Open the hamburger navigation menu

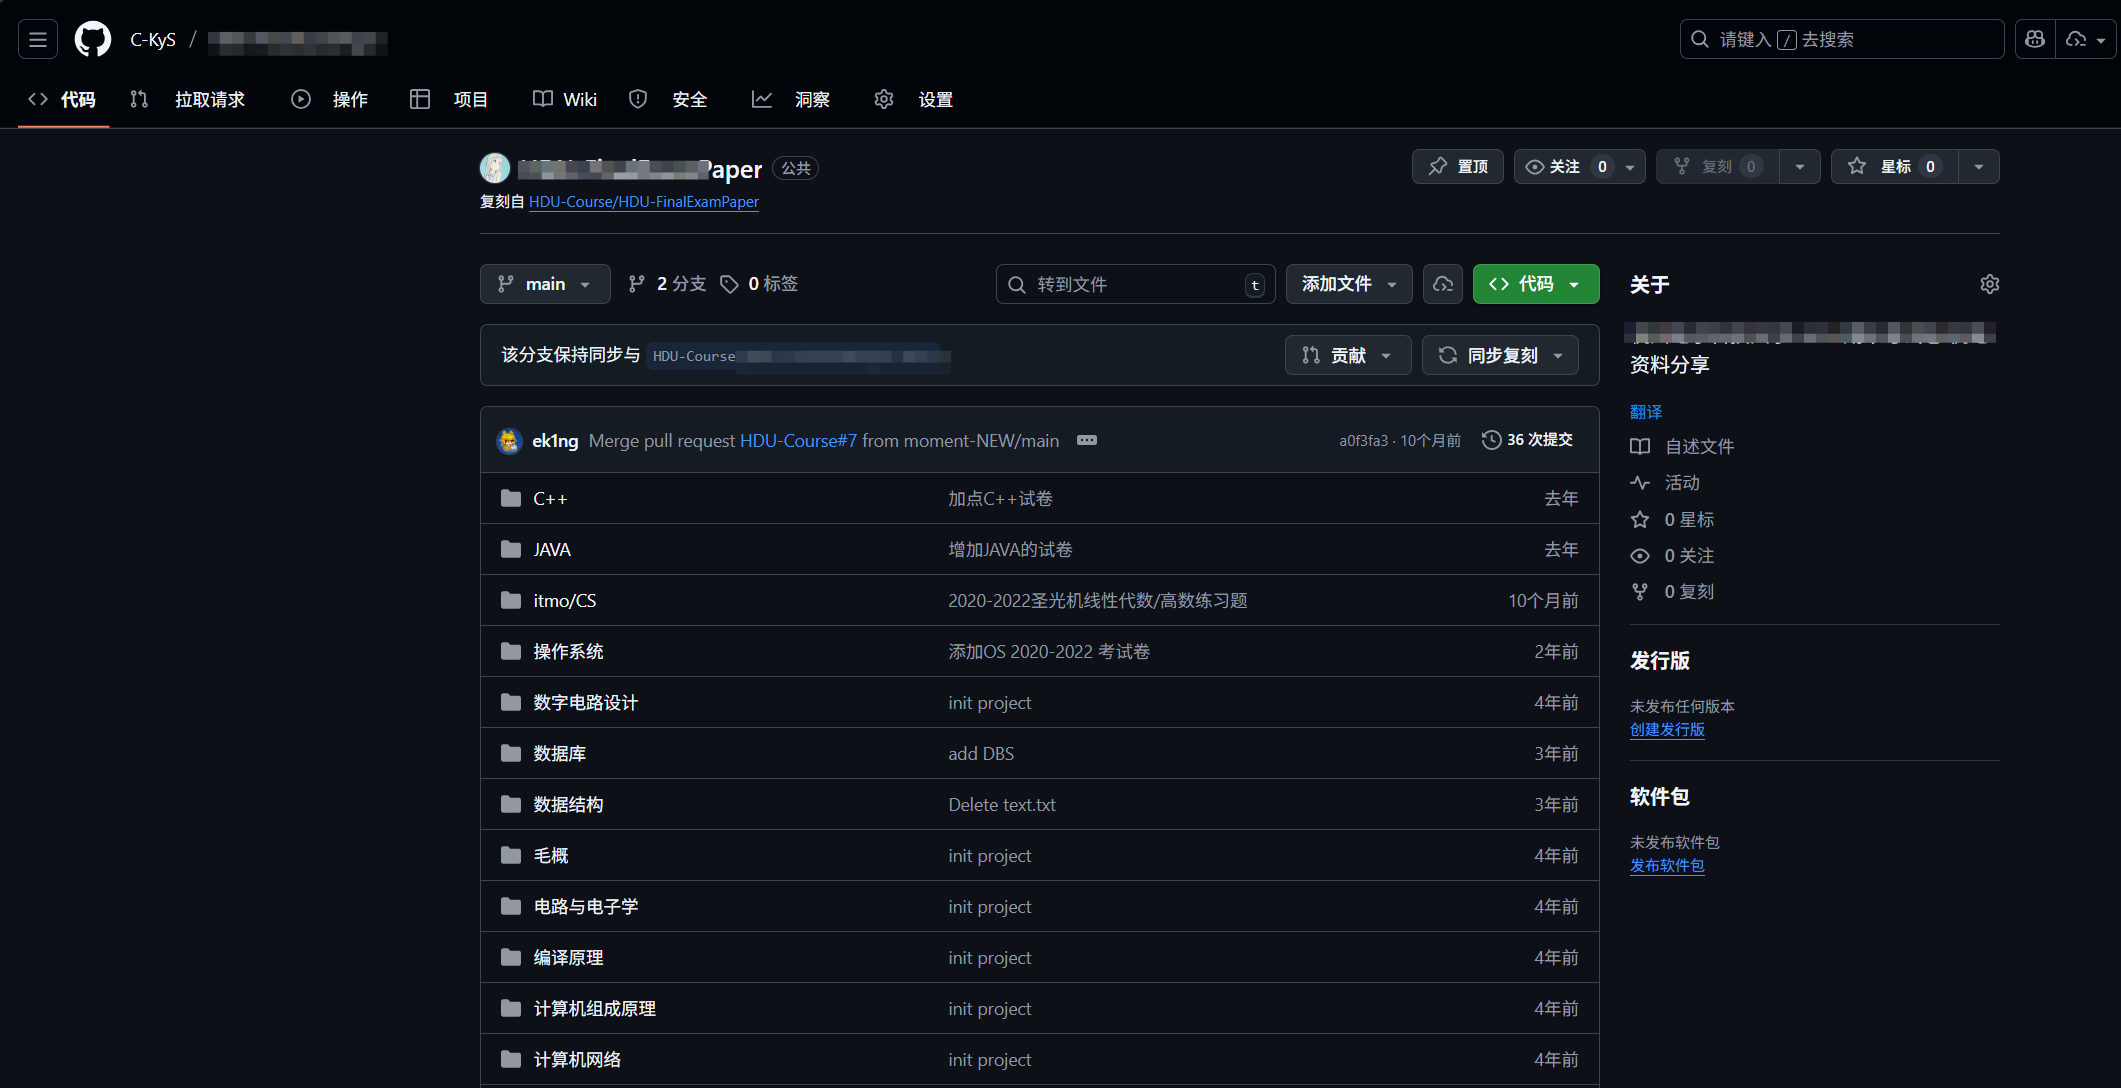click(x=37, y=39)
